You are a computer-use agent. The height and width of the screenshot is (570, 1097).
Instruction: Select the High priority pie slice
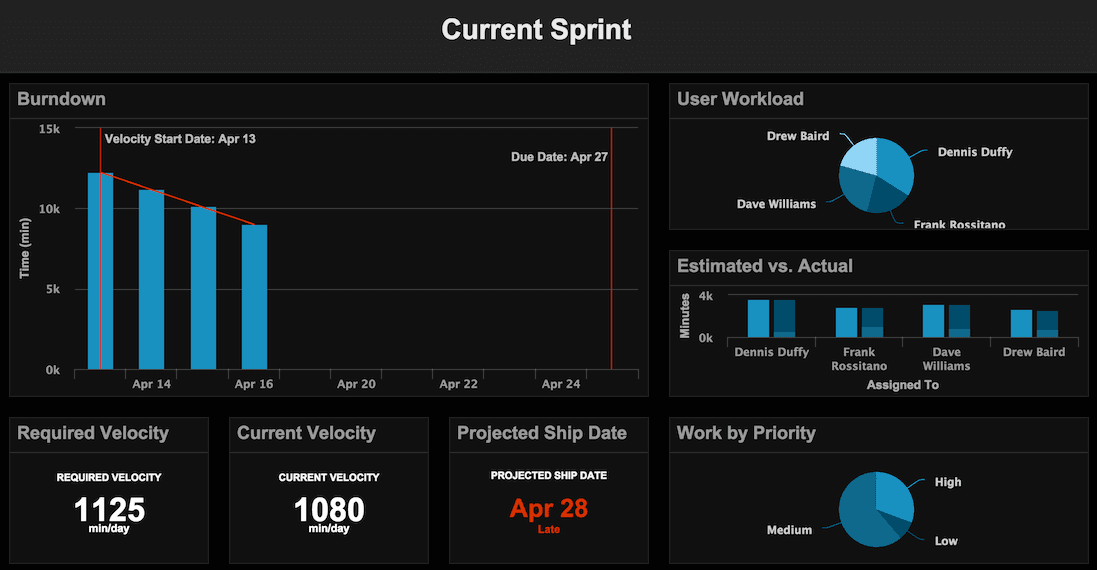click(895, 494)
